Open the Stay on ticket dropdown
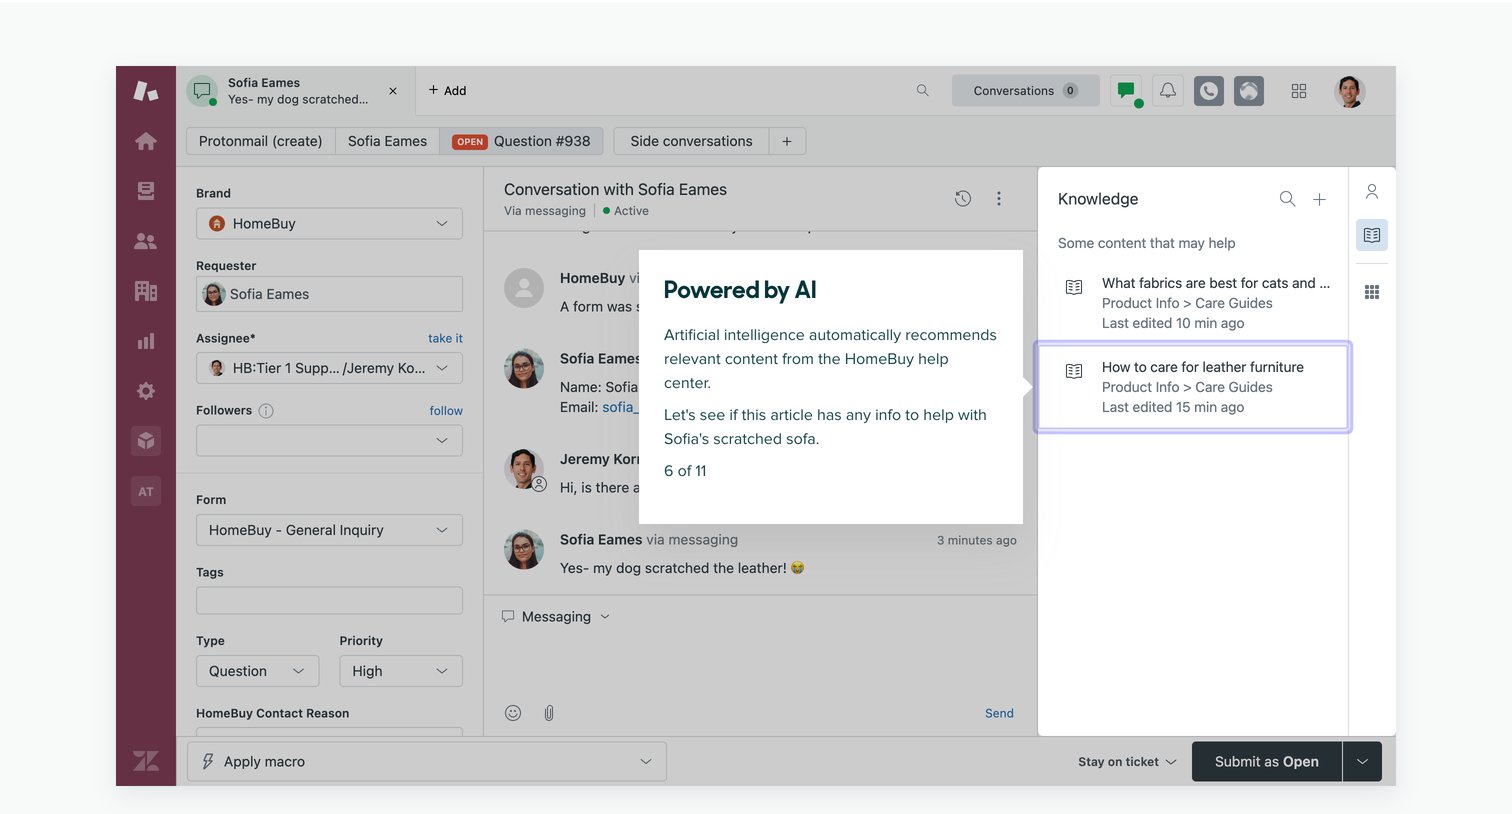The width and height of the screenshot is (1512, 814). 1127,762
